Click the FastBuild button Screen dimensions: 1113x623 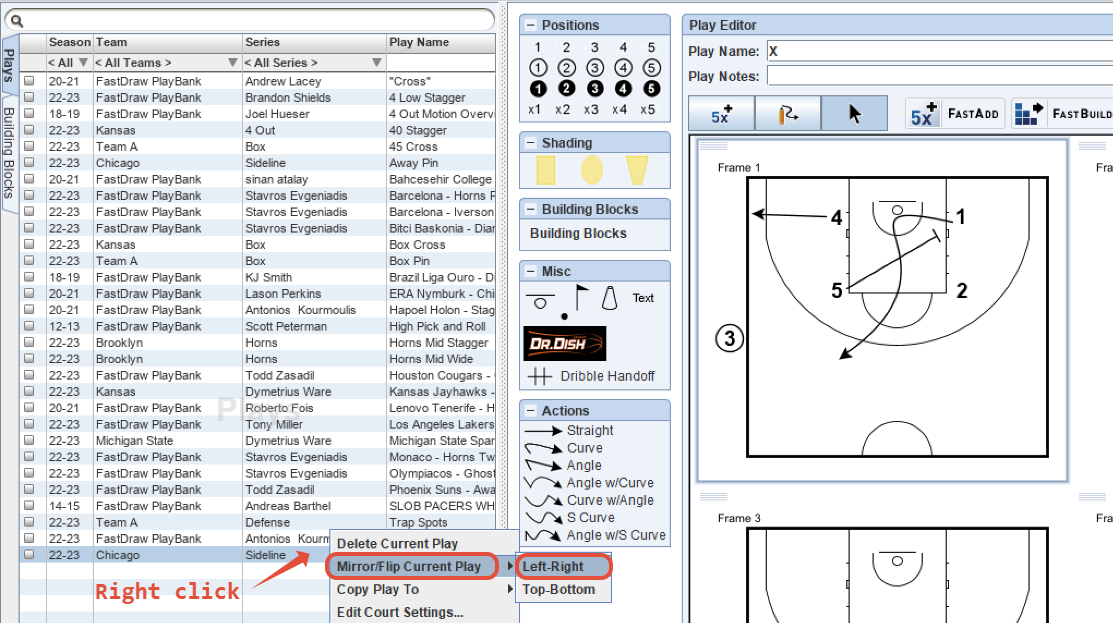click(x=1062, y=114)
